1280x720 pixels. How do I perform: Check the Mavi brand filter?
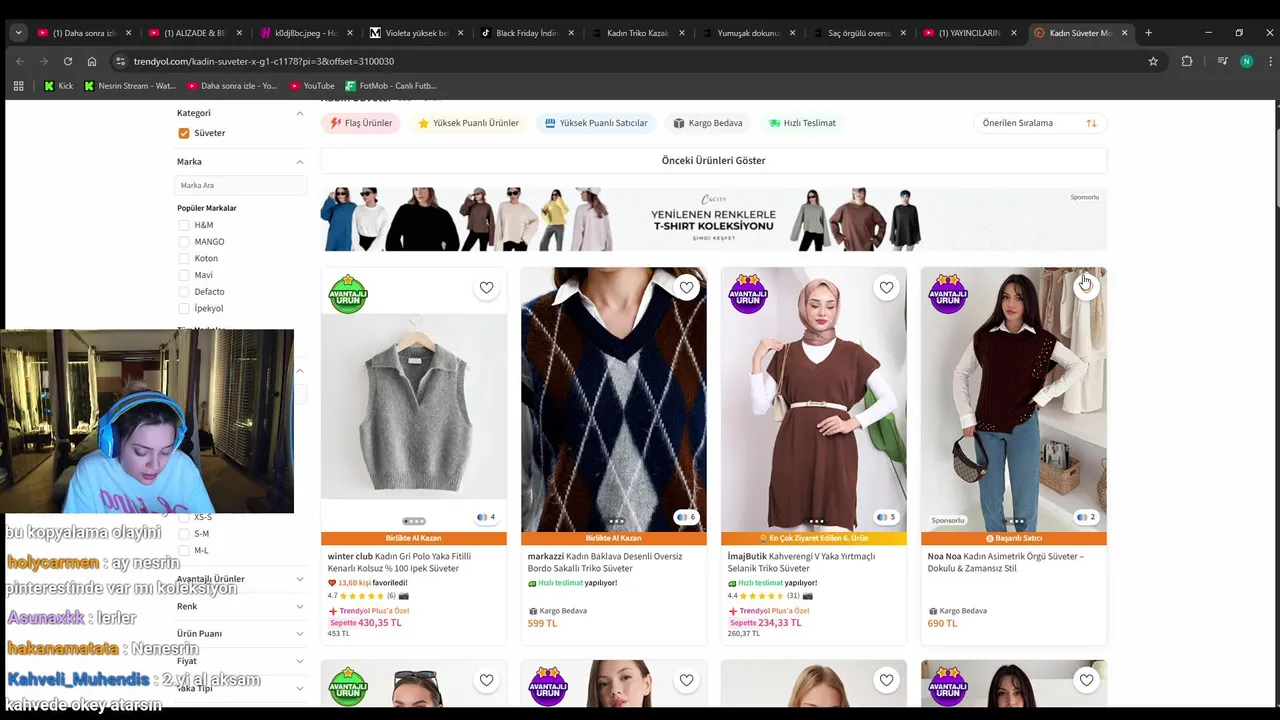point(184,275)
